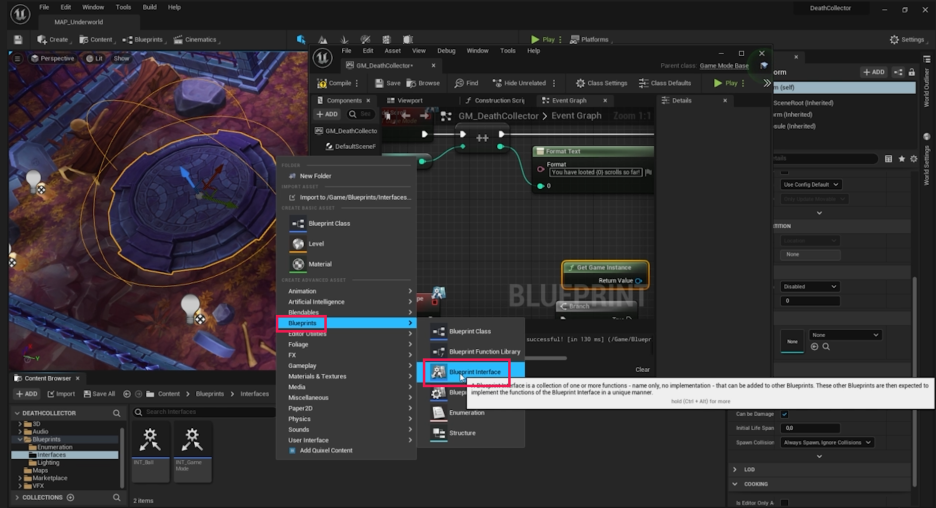Viewport: 936px width, 508px height.
Task: Choose Material from the context menu
Action: (346, 264)
